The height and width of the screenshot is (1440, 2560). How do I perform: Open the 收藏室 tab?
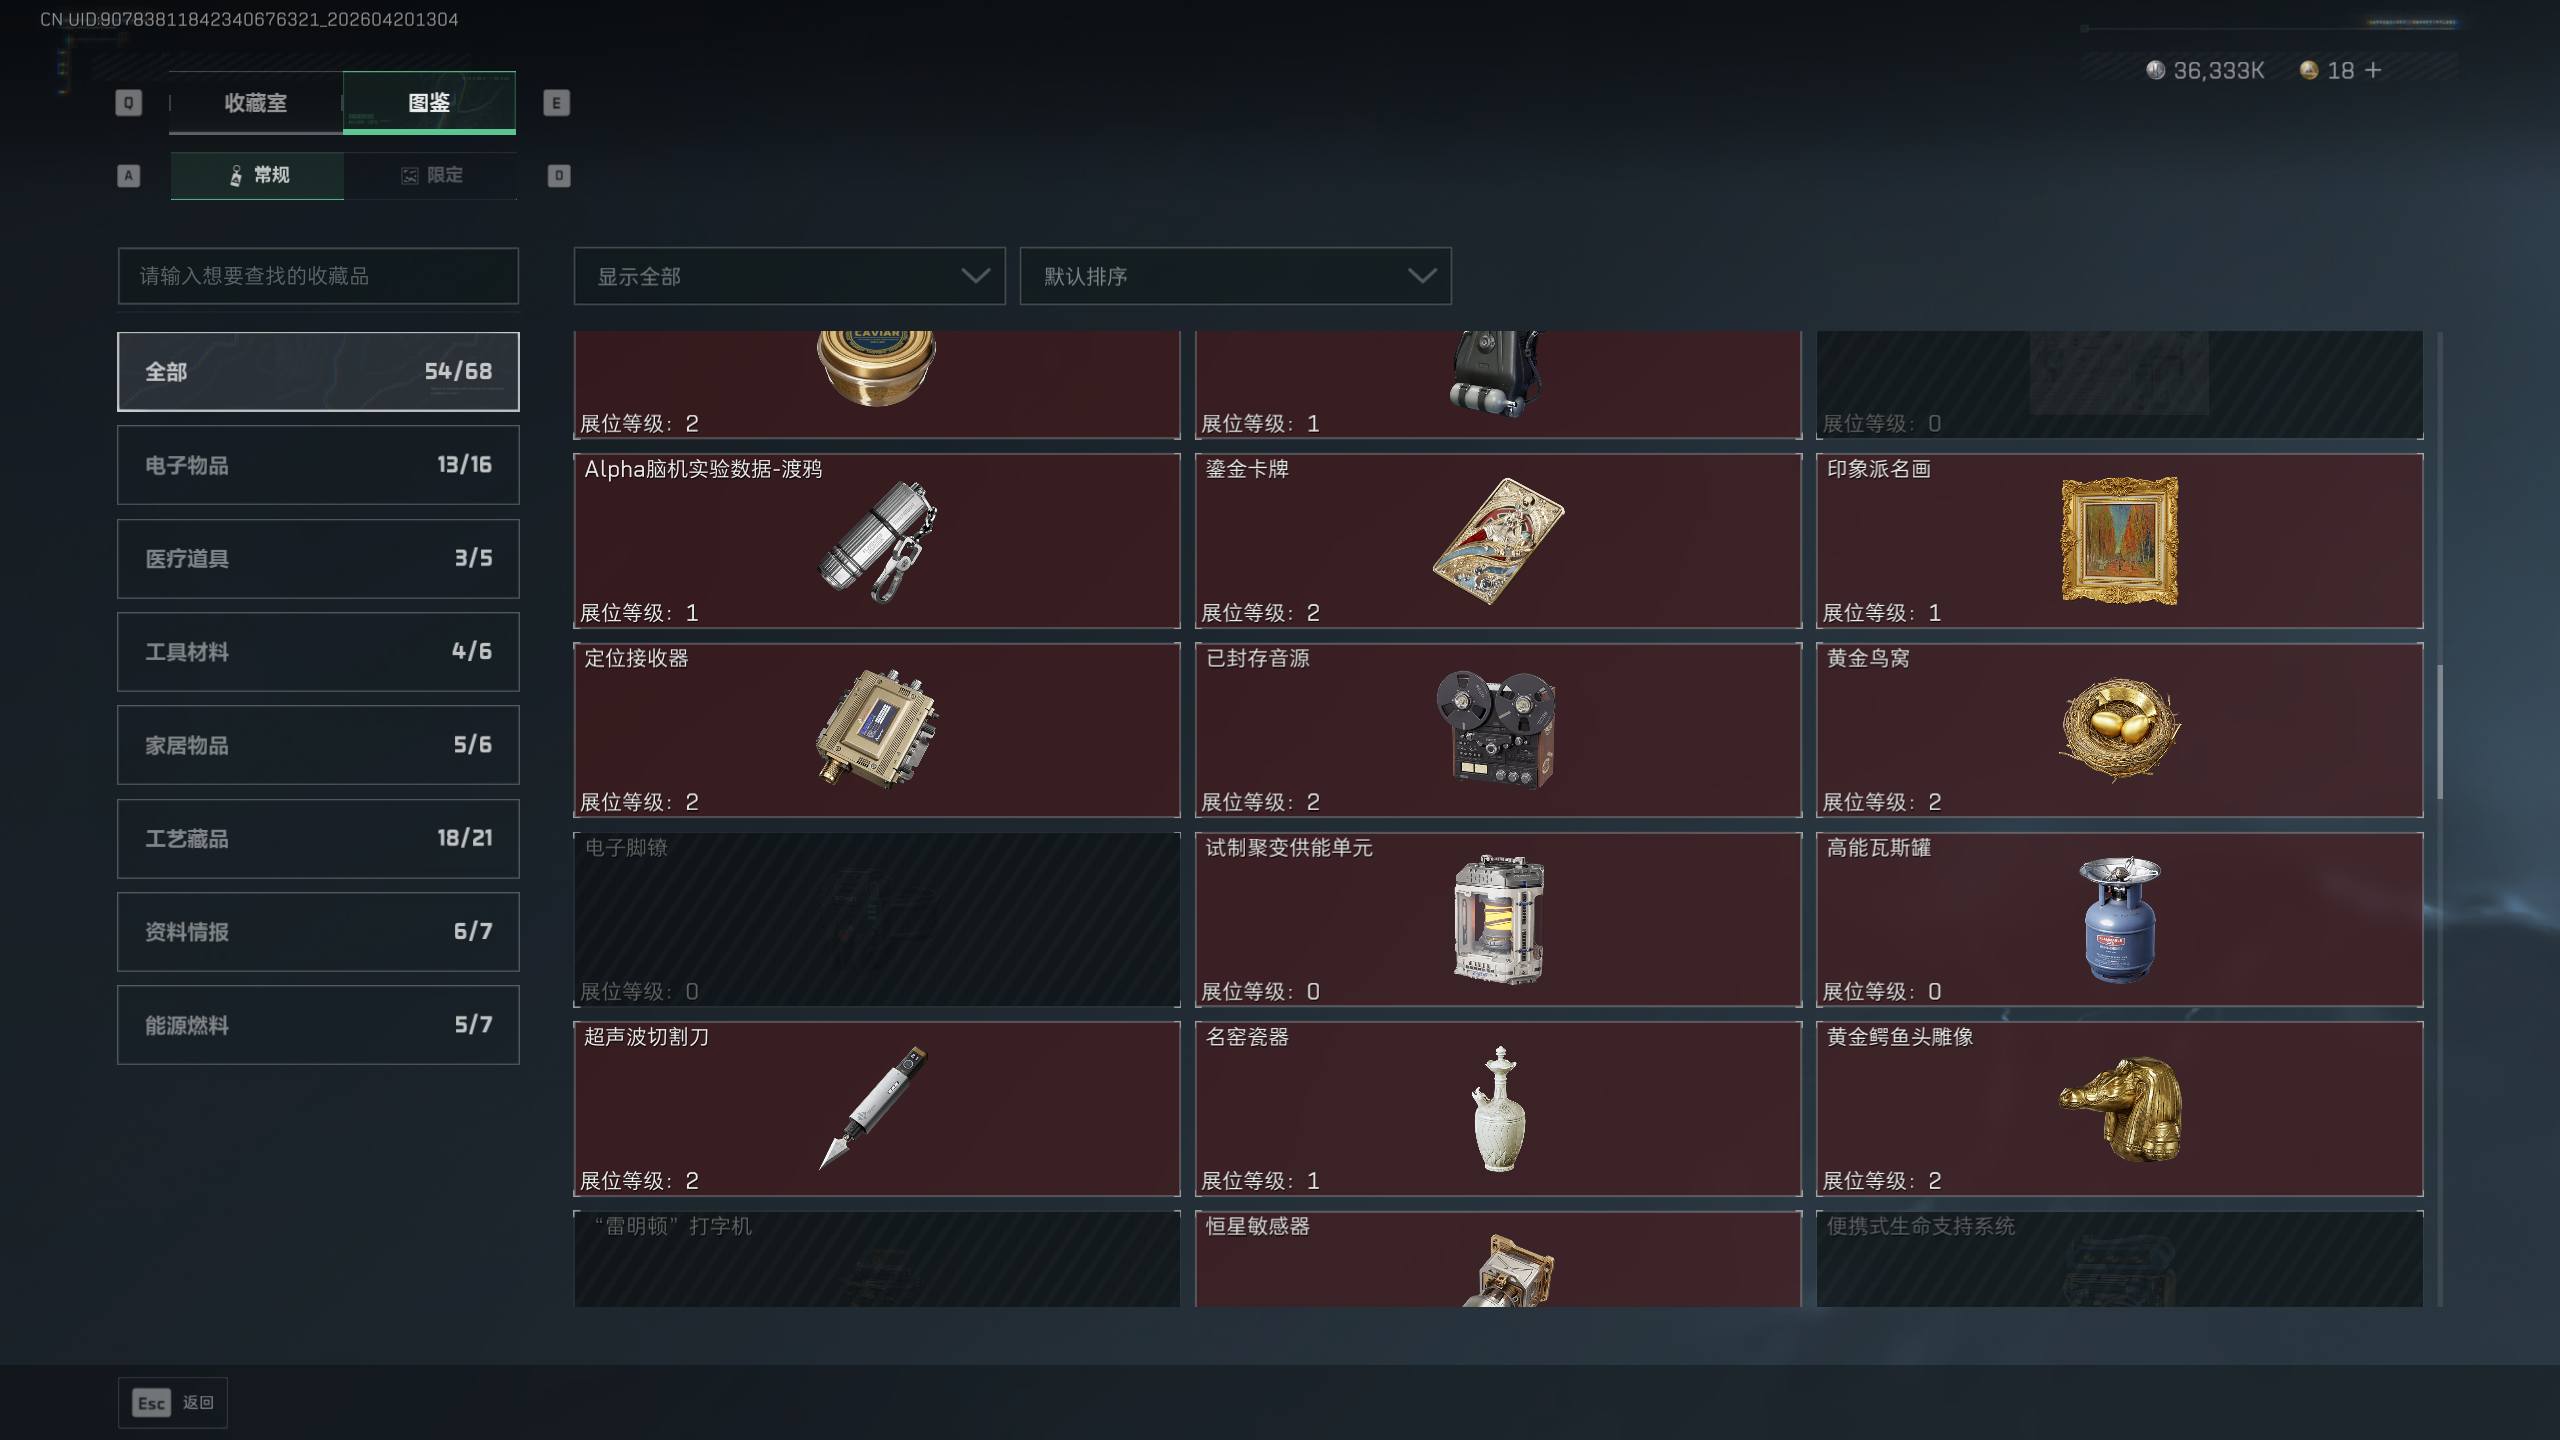(256, 102)
